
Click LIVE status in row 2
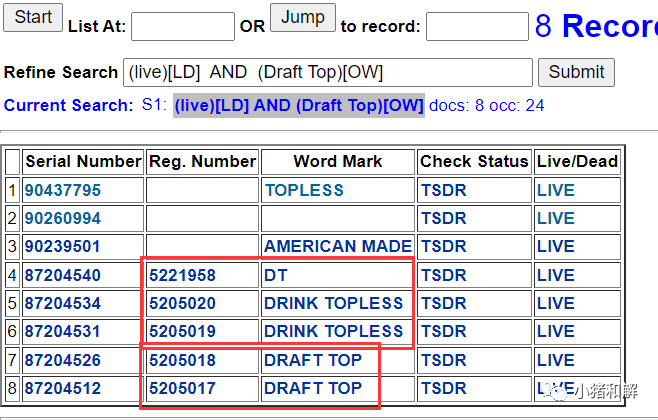(556, 219)
